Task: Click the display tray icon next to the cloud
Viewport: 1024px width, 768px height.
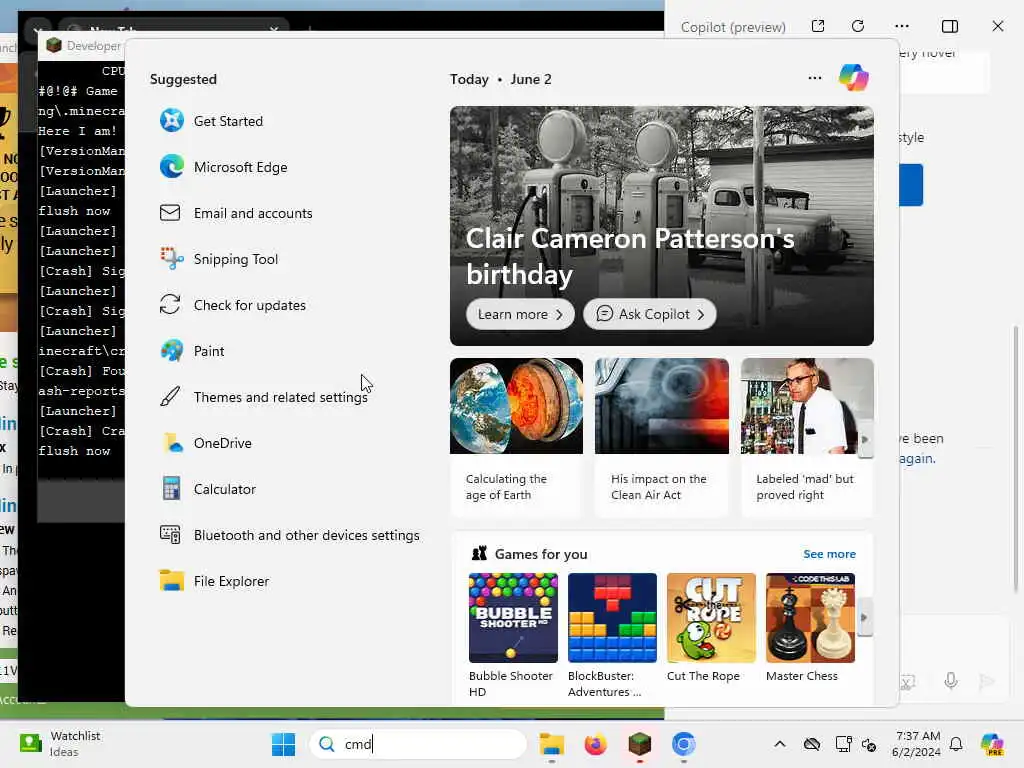Action: [843, 744]
